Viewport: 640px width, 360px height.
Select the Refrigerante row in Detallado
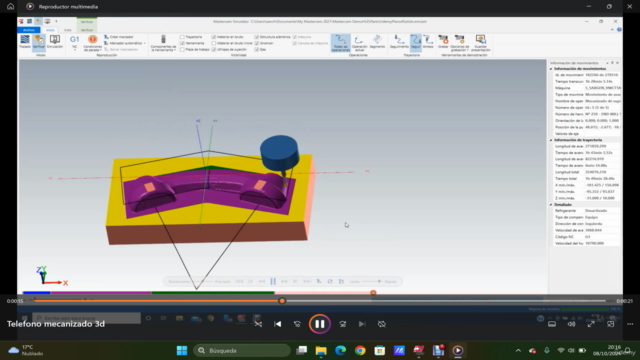pos(586,211)
